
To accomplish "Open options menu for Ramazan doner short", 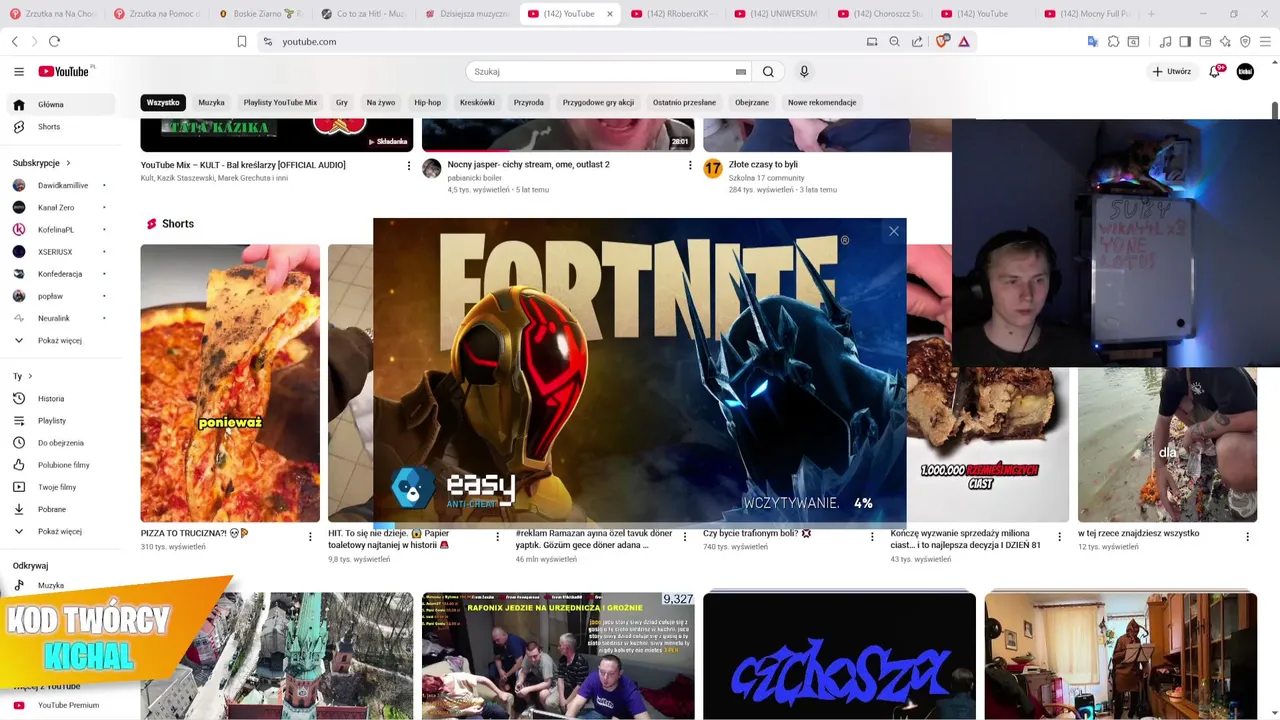I will tap(685, 537).
